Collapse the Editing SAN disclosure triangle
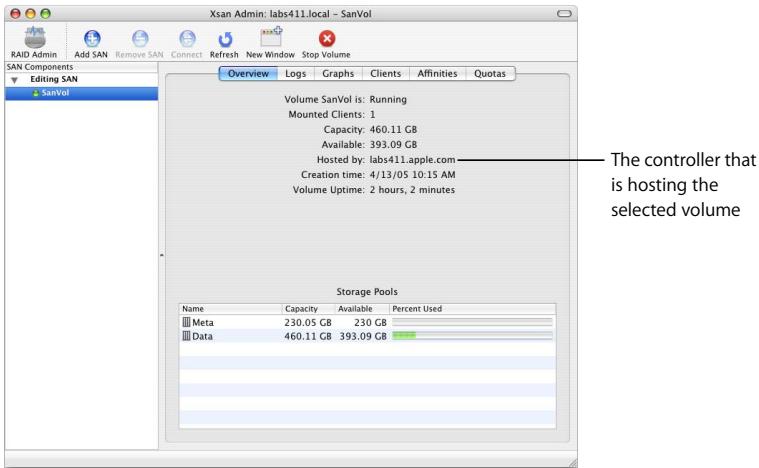Image resolution: width=759 pixels, height=468 pixels. (15, 80)
